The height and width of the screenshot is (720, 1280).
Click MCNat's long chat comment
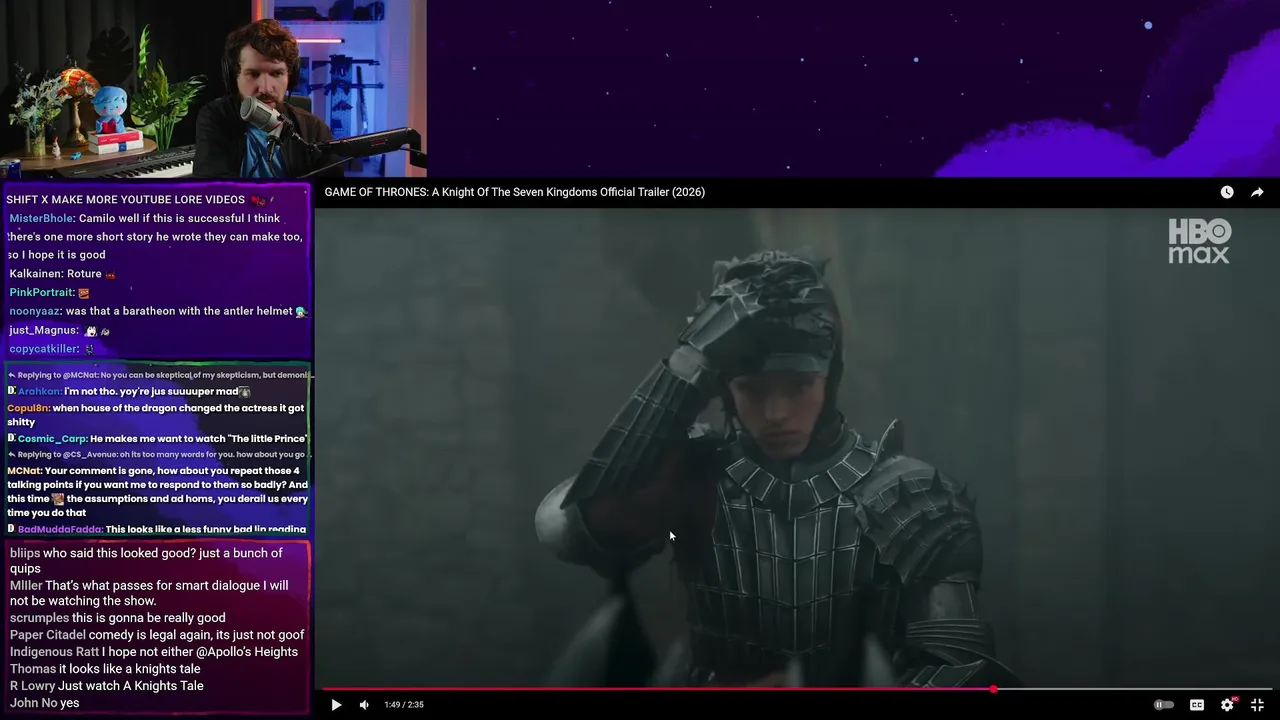tap(158, 491)
